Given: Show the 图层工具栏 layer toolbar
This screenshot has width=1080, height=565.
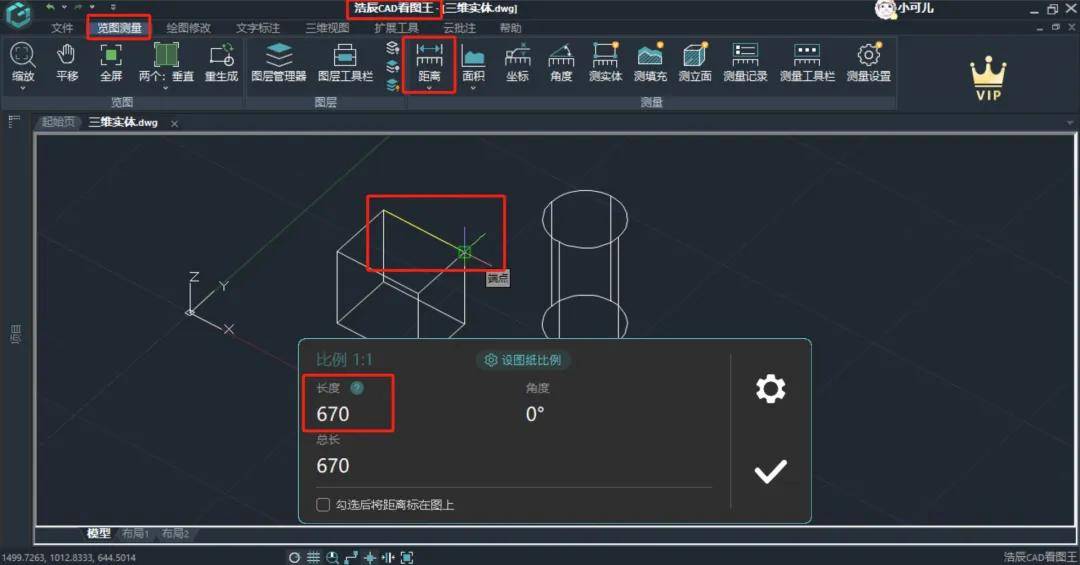Looking at the screenshot, I should [x=345, y=62].
